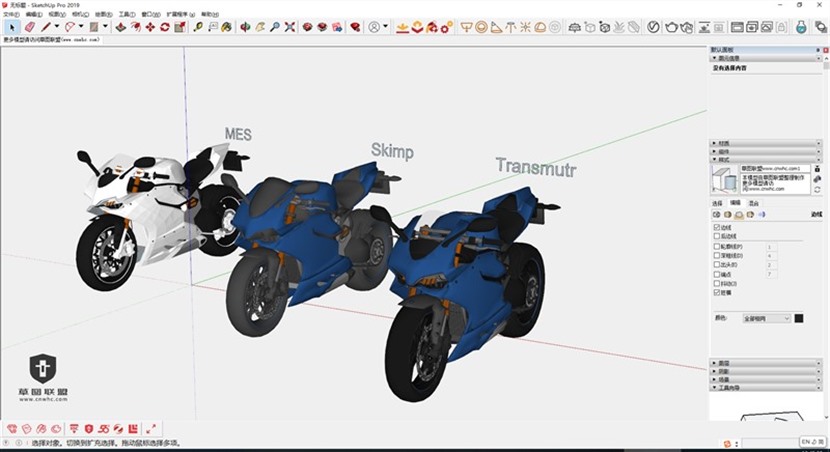This screenshot has width=830, height=452.
Task: Expand the 组件 components panel
Action: 765,151
